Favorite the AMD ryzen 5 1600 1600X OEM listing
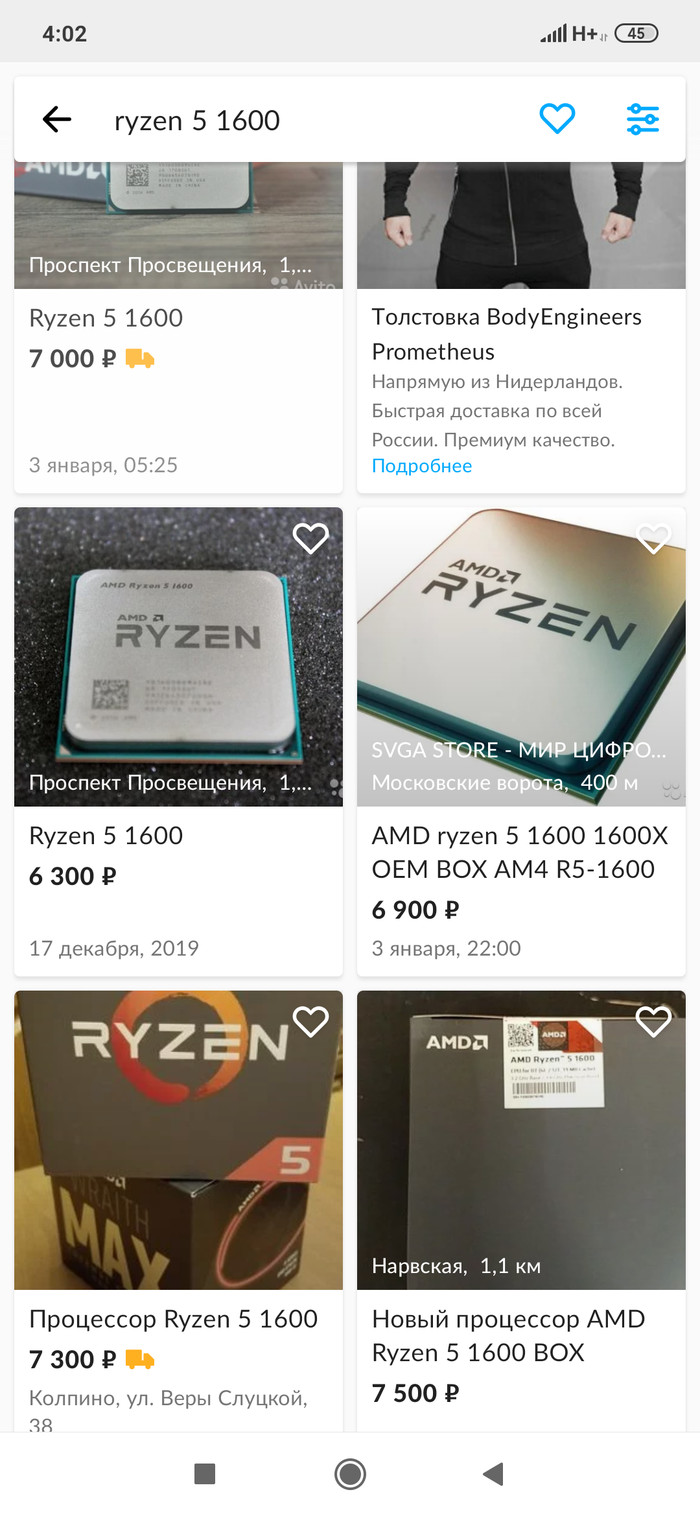 (x=653, y=539)
